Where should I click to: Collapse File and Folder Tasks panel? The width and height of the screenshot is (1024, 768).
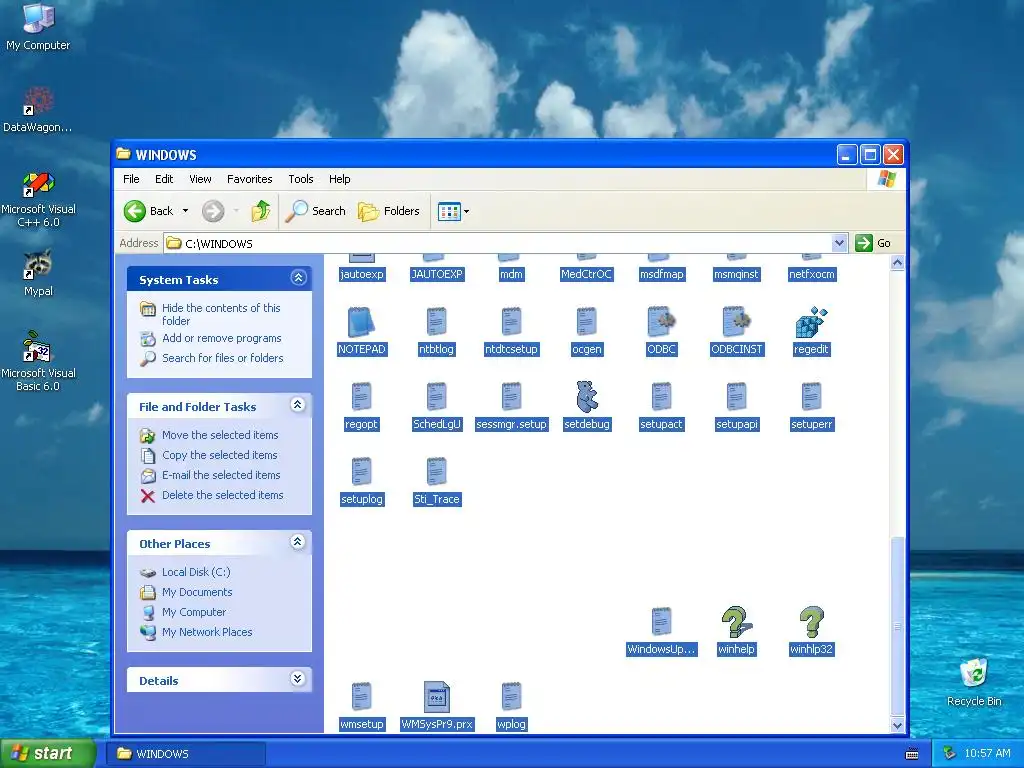click(x=298, y=406)
